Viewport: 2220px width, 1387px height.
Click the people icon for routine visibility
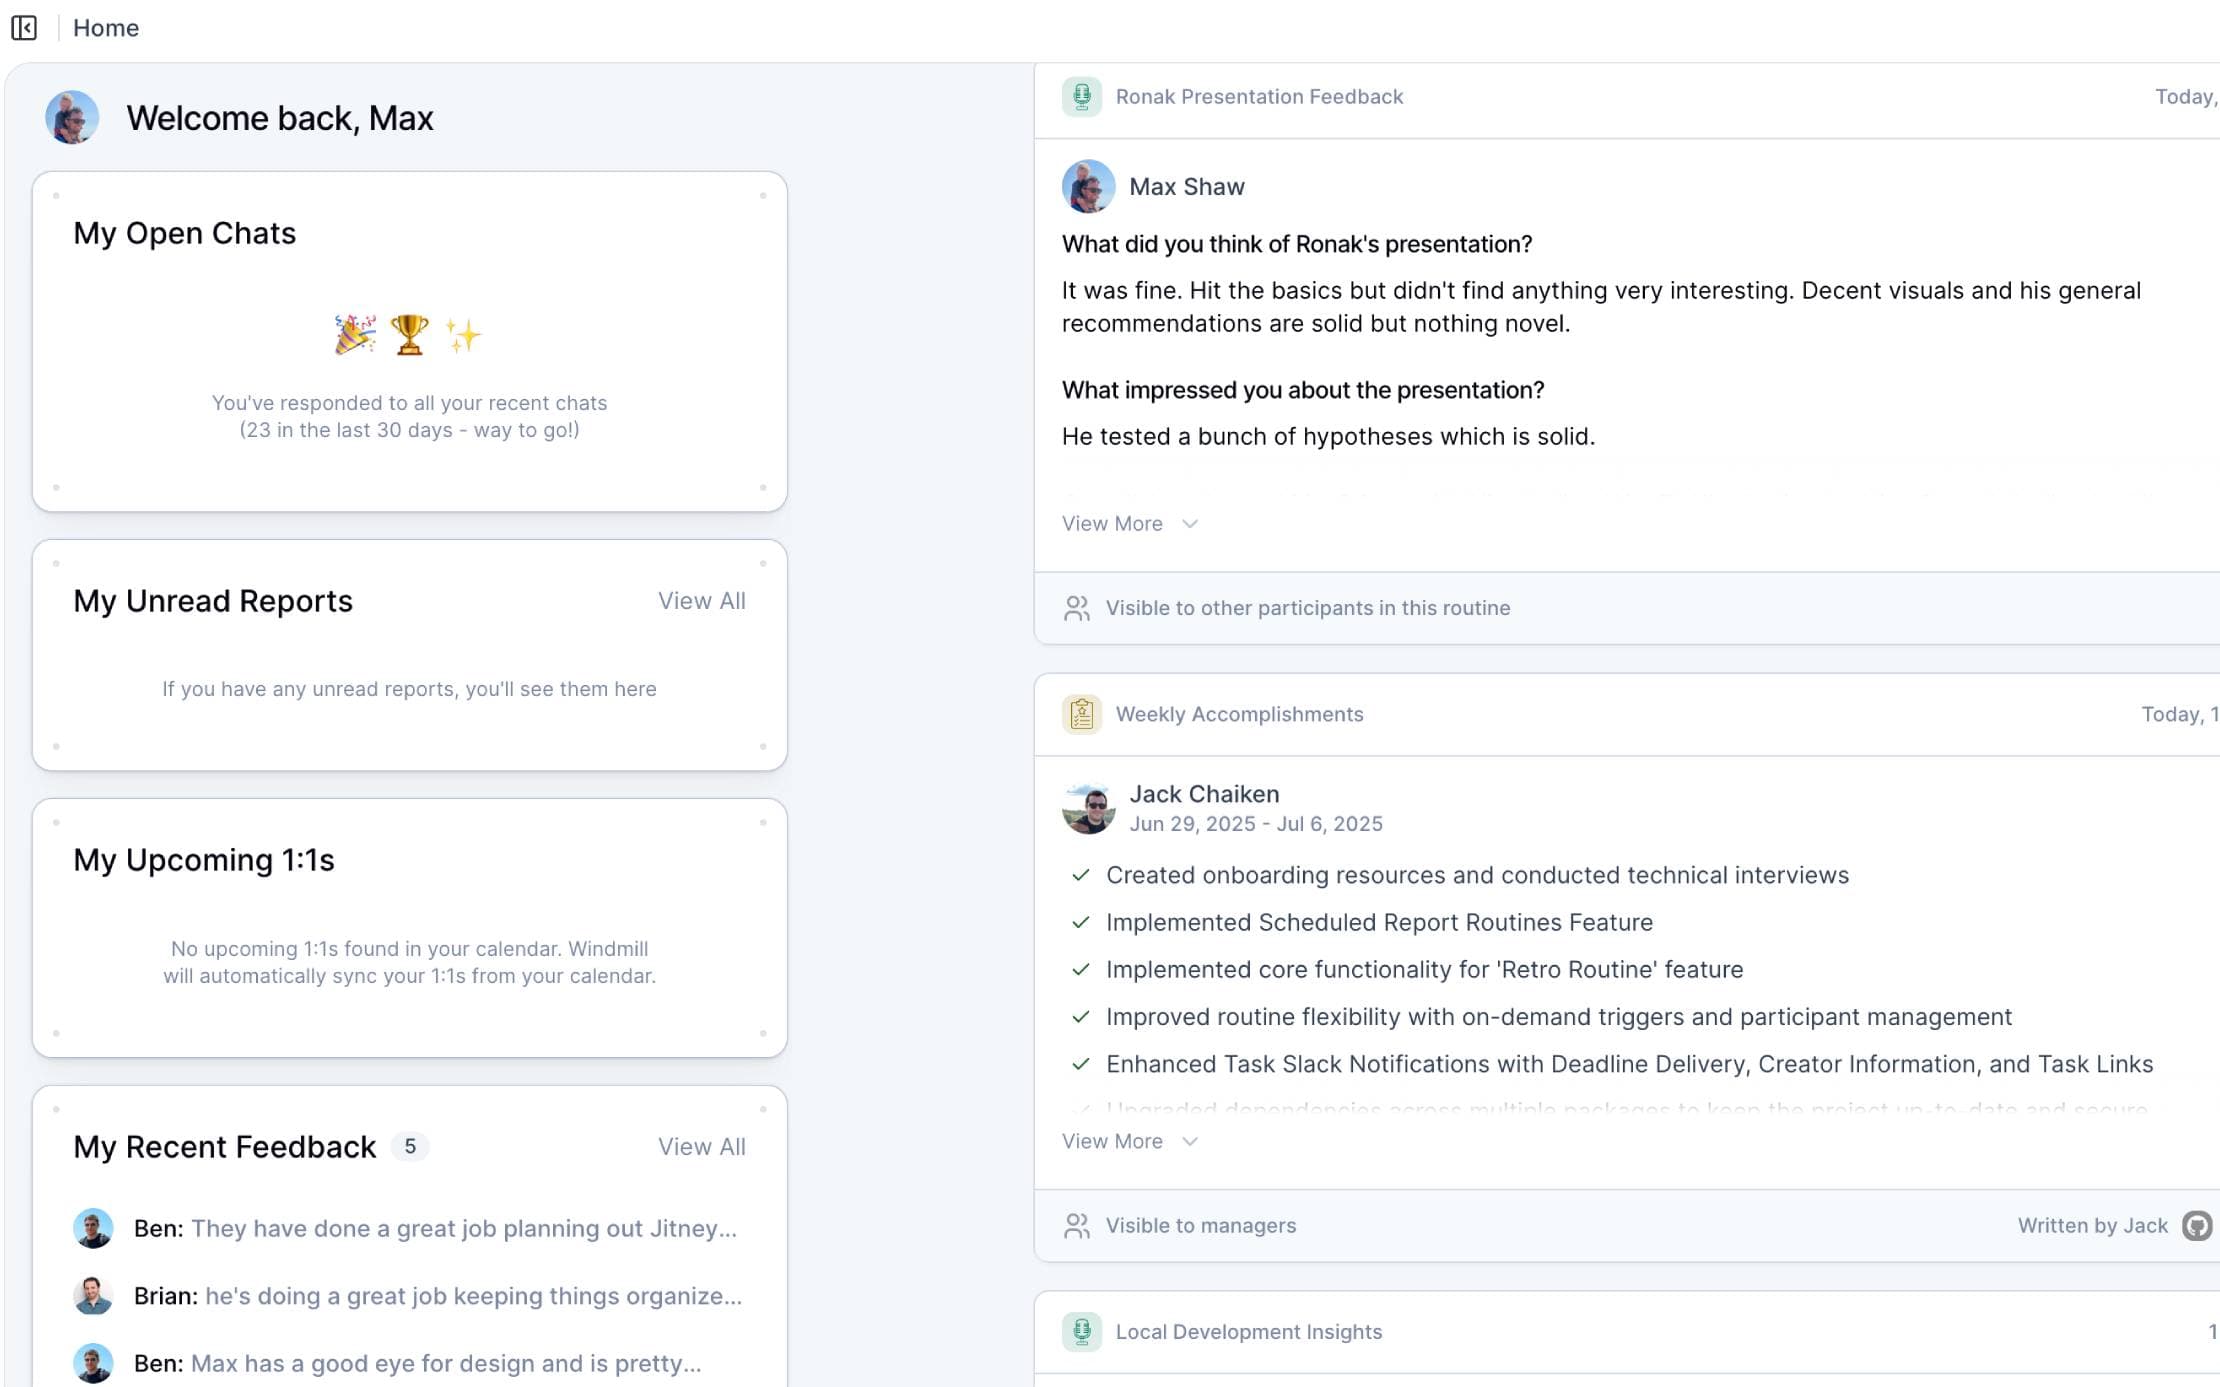tap(1077, 608)
